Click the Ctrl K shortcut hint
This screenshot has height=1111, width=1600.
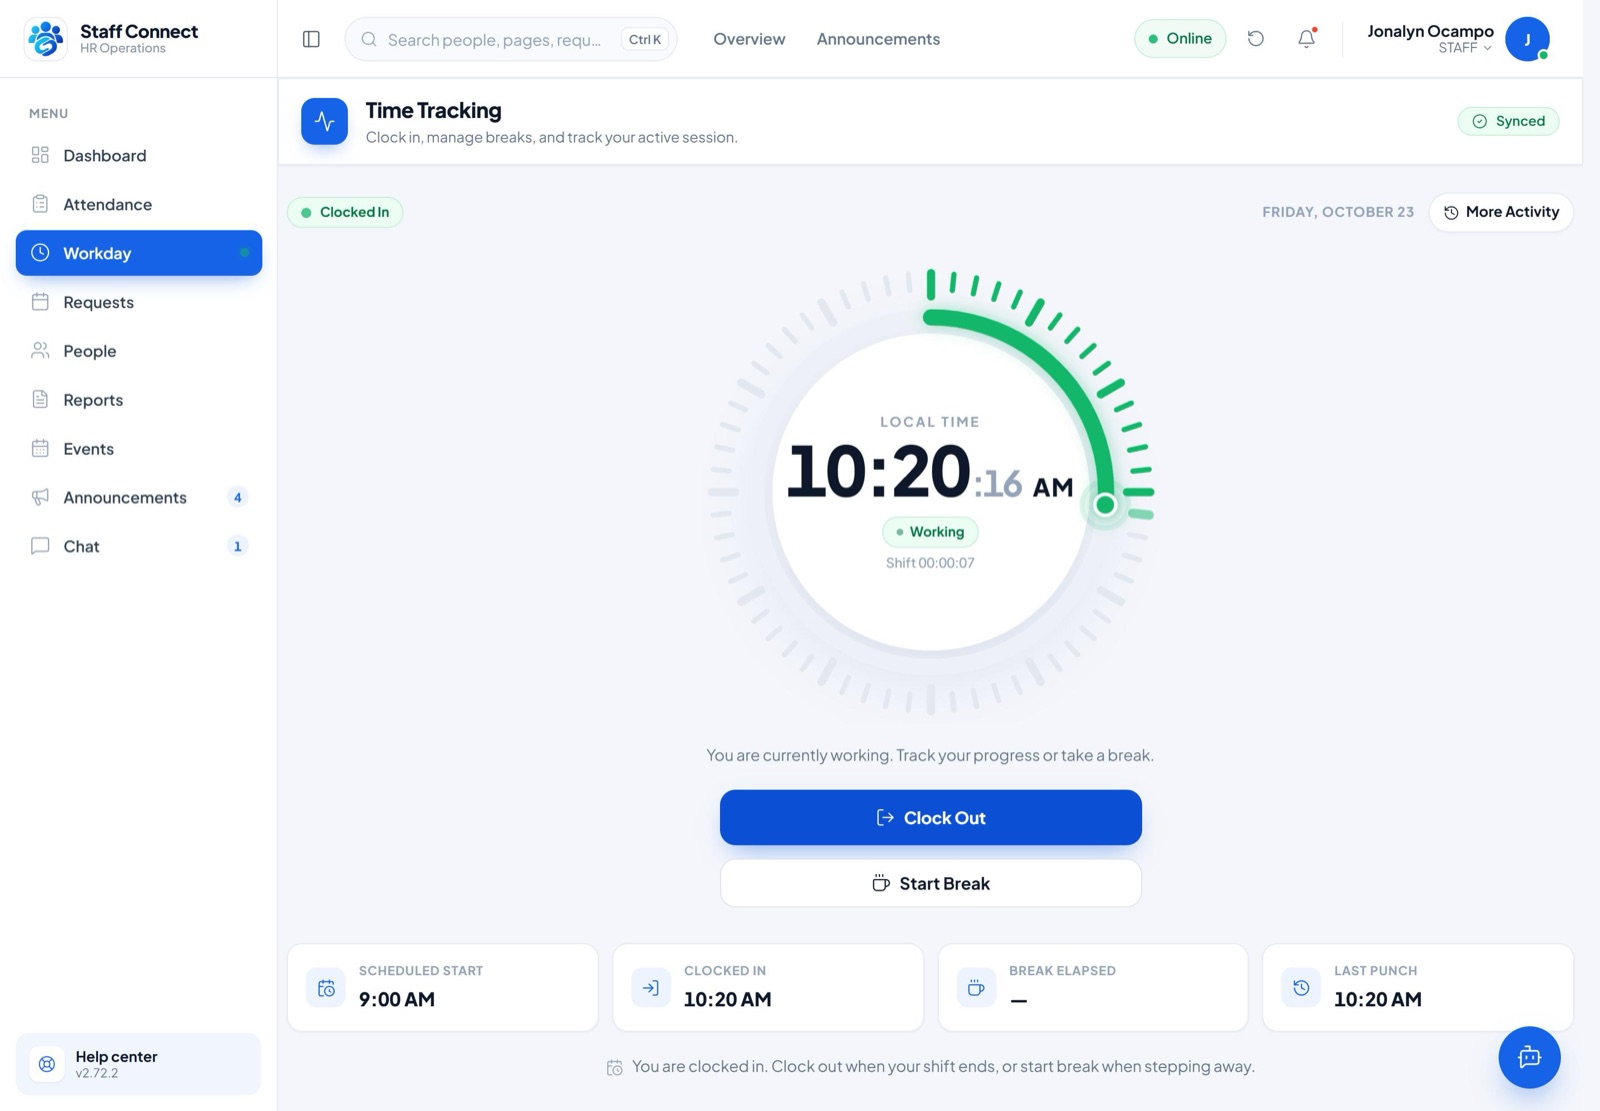[x=645, y=39]
